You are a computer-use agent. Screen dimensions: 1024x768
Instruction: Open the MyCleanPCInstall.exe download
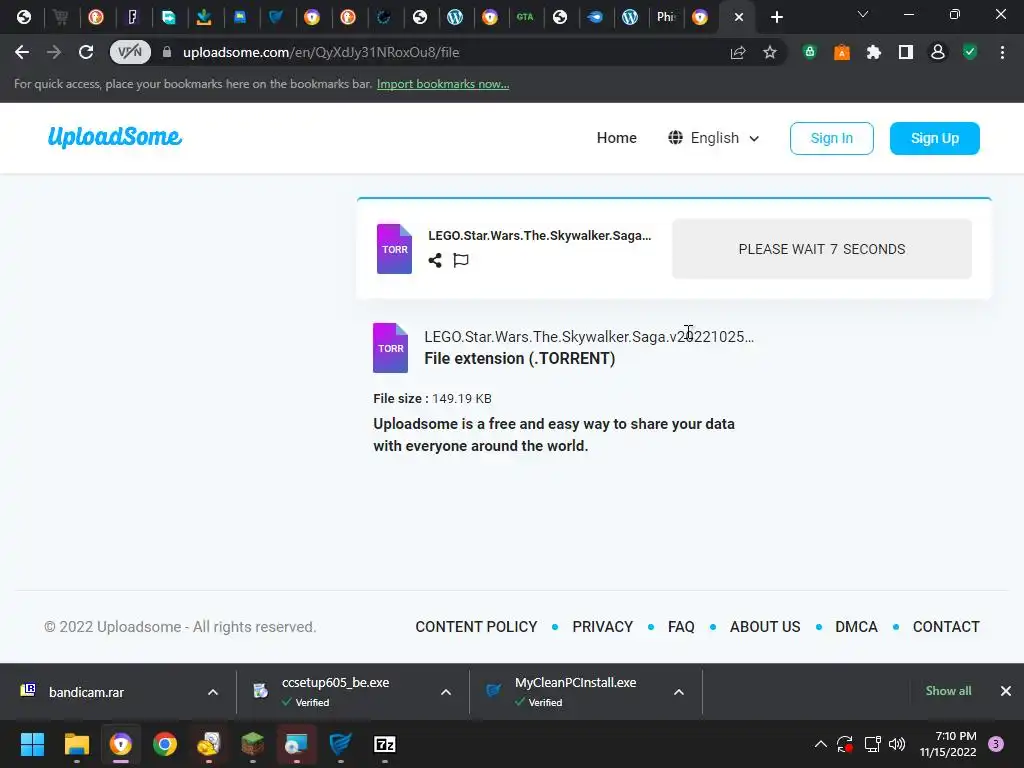pos(575,692)
